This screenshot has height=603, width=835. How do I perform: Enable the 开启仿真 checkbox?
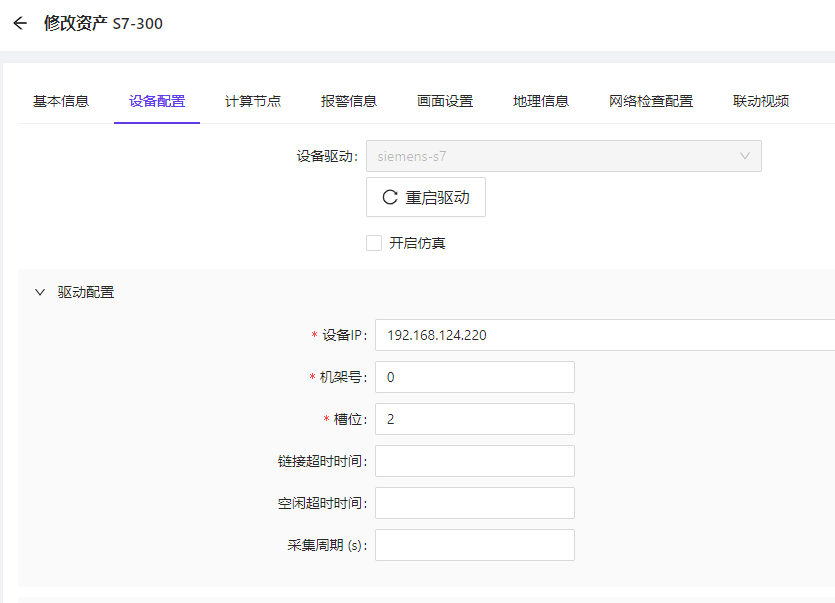374,243
